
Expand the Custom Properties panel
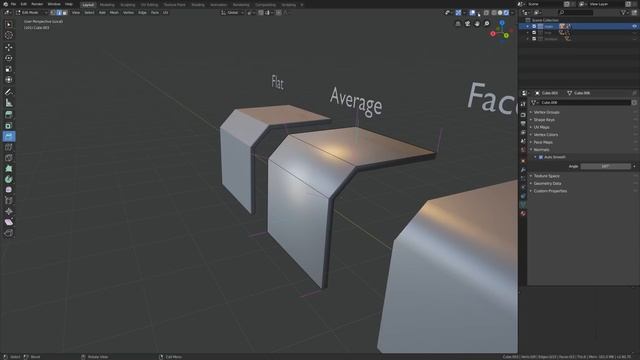[x=550, y=191]
